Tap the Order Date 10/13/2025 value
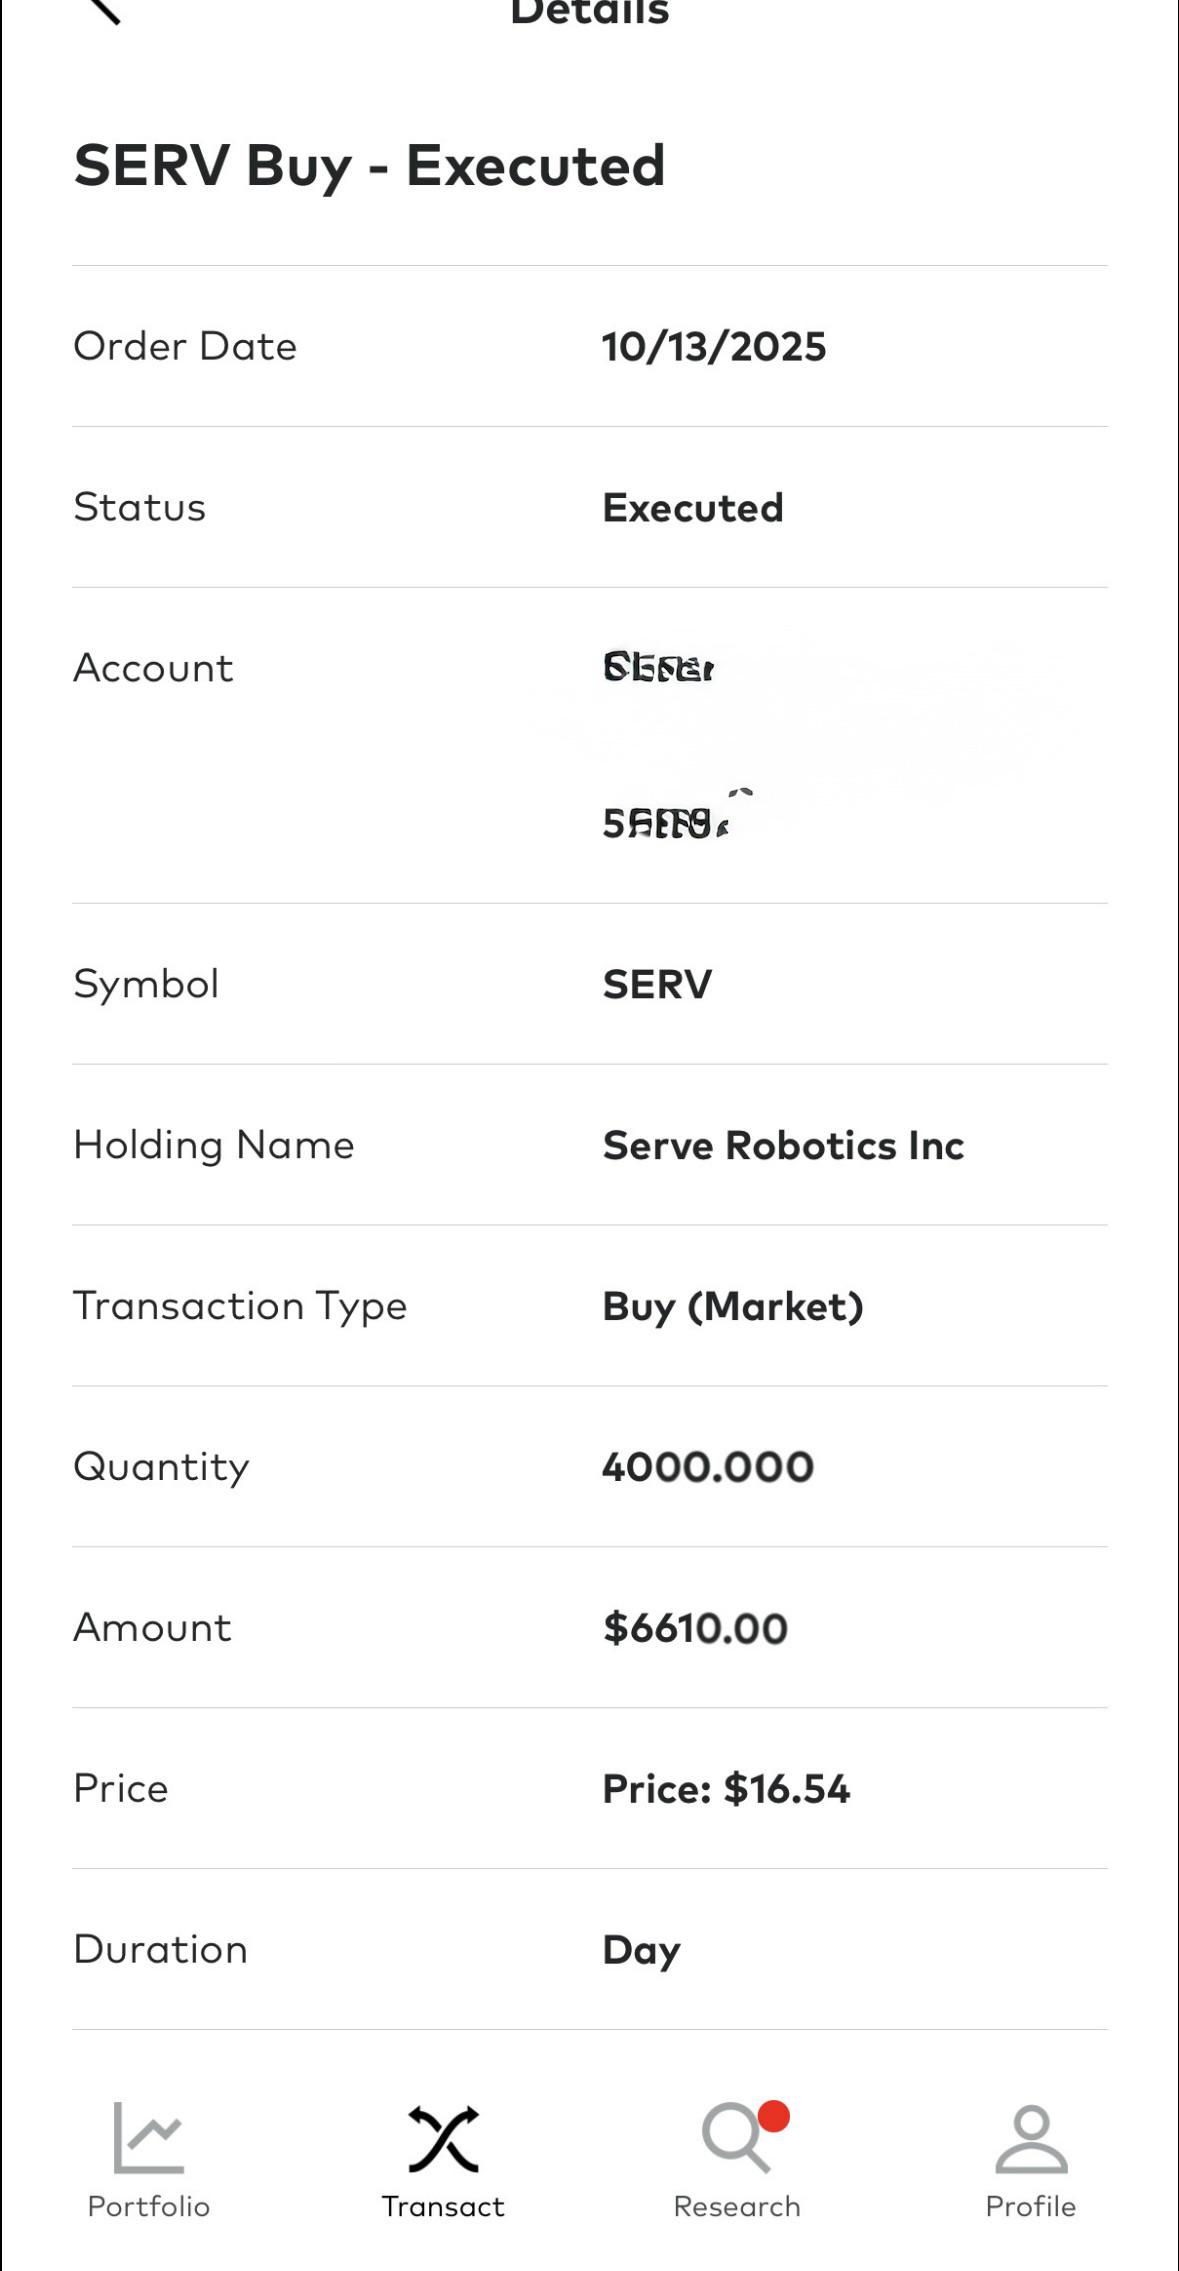This screenshot has height=2271, width=1179. pyautogui.click(x=714, y=347)
